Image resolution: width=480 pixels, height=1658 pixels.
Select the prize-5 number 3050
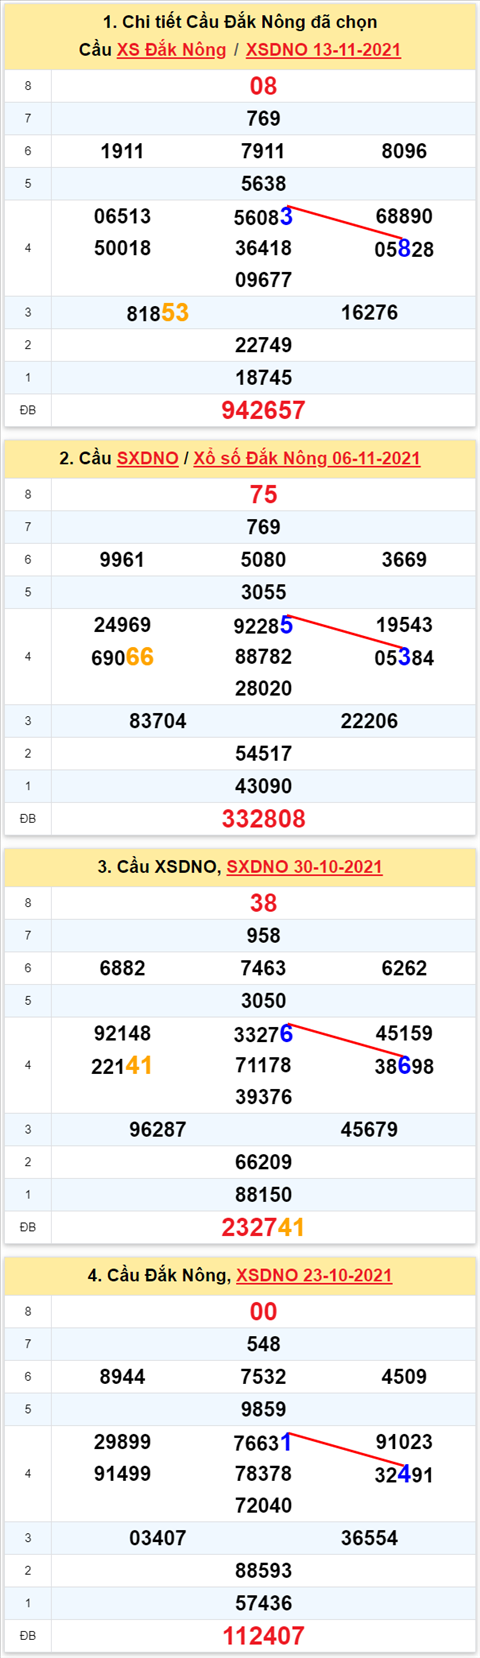263,1001
